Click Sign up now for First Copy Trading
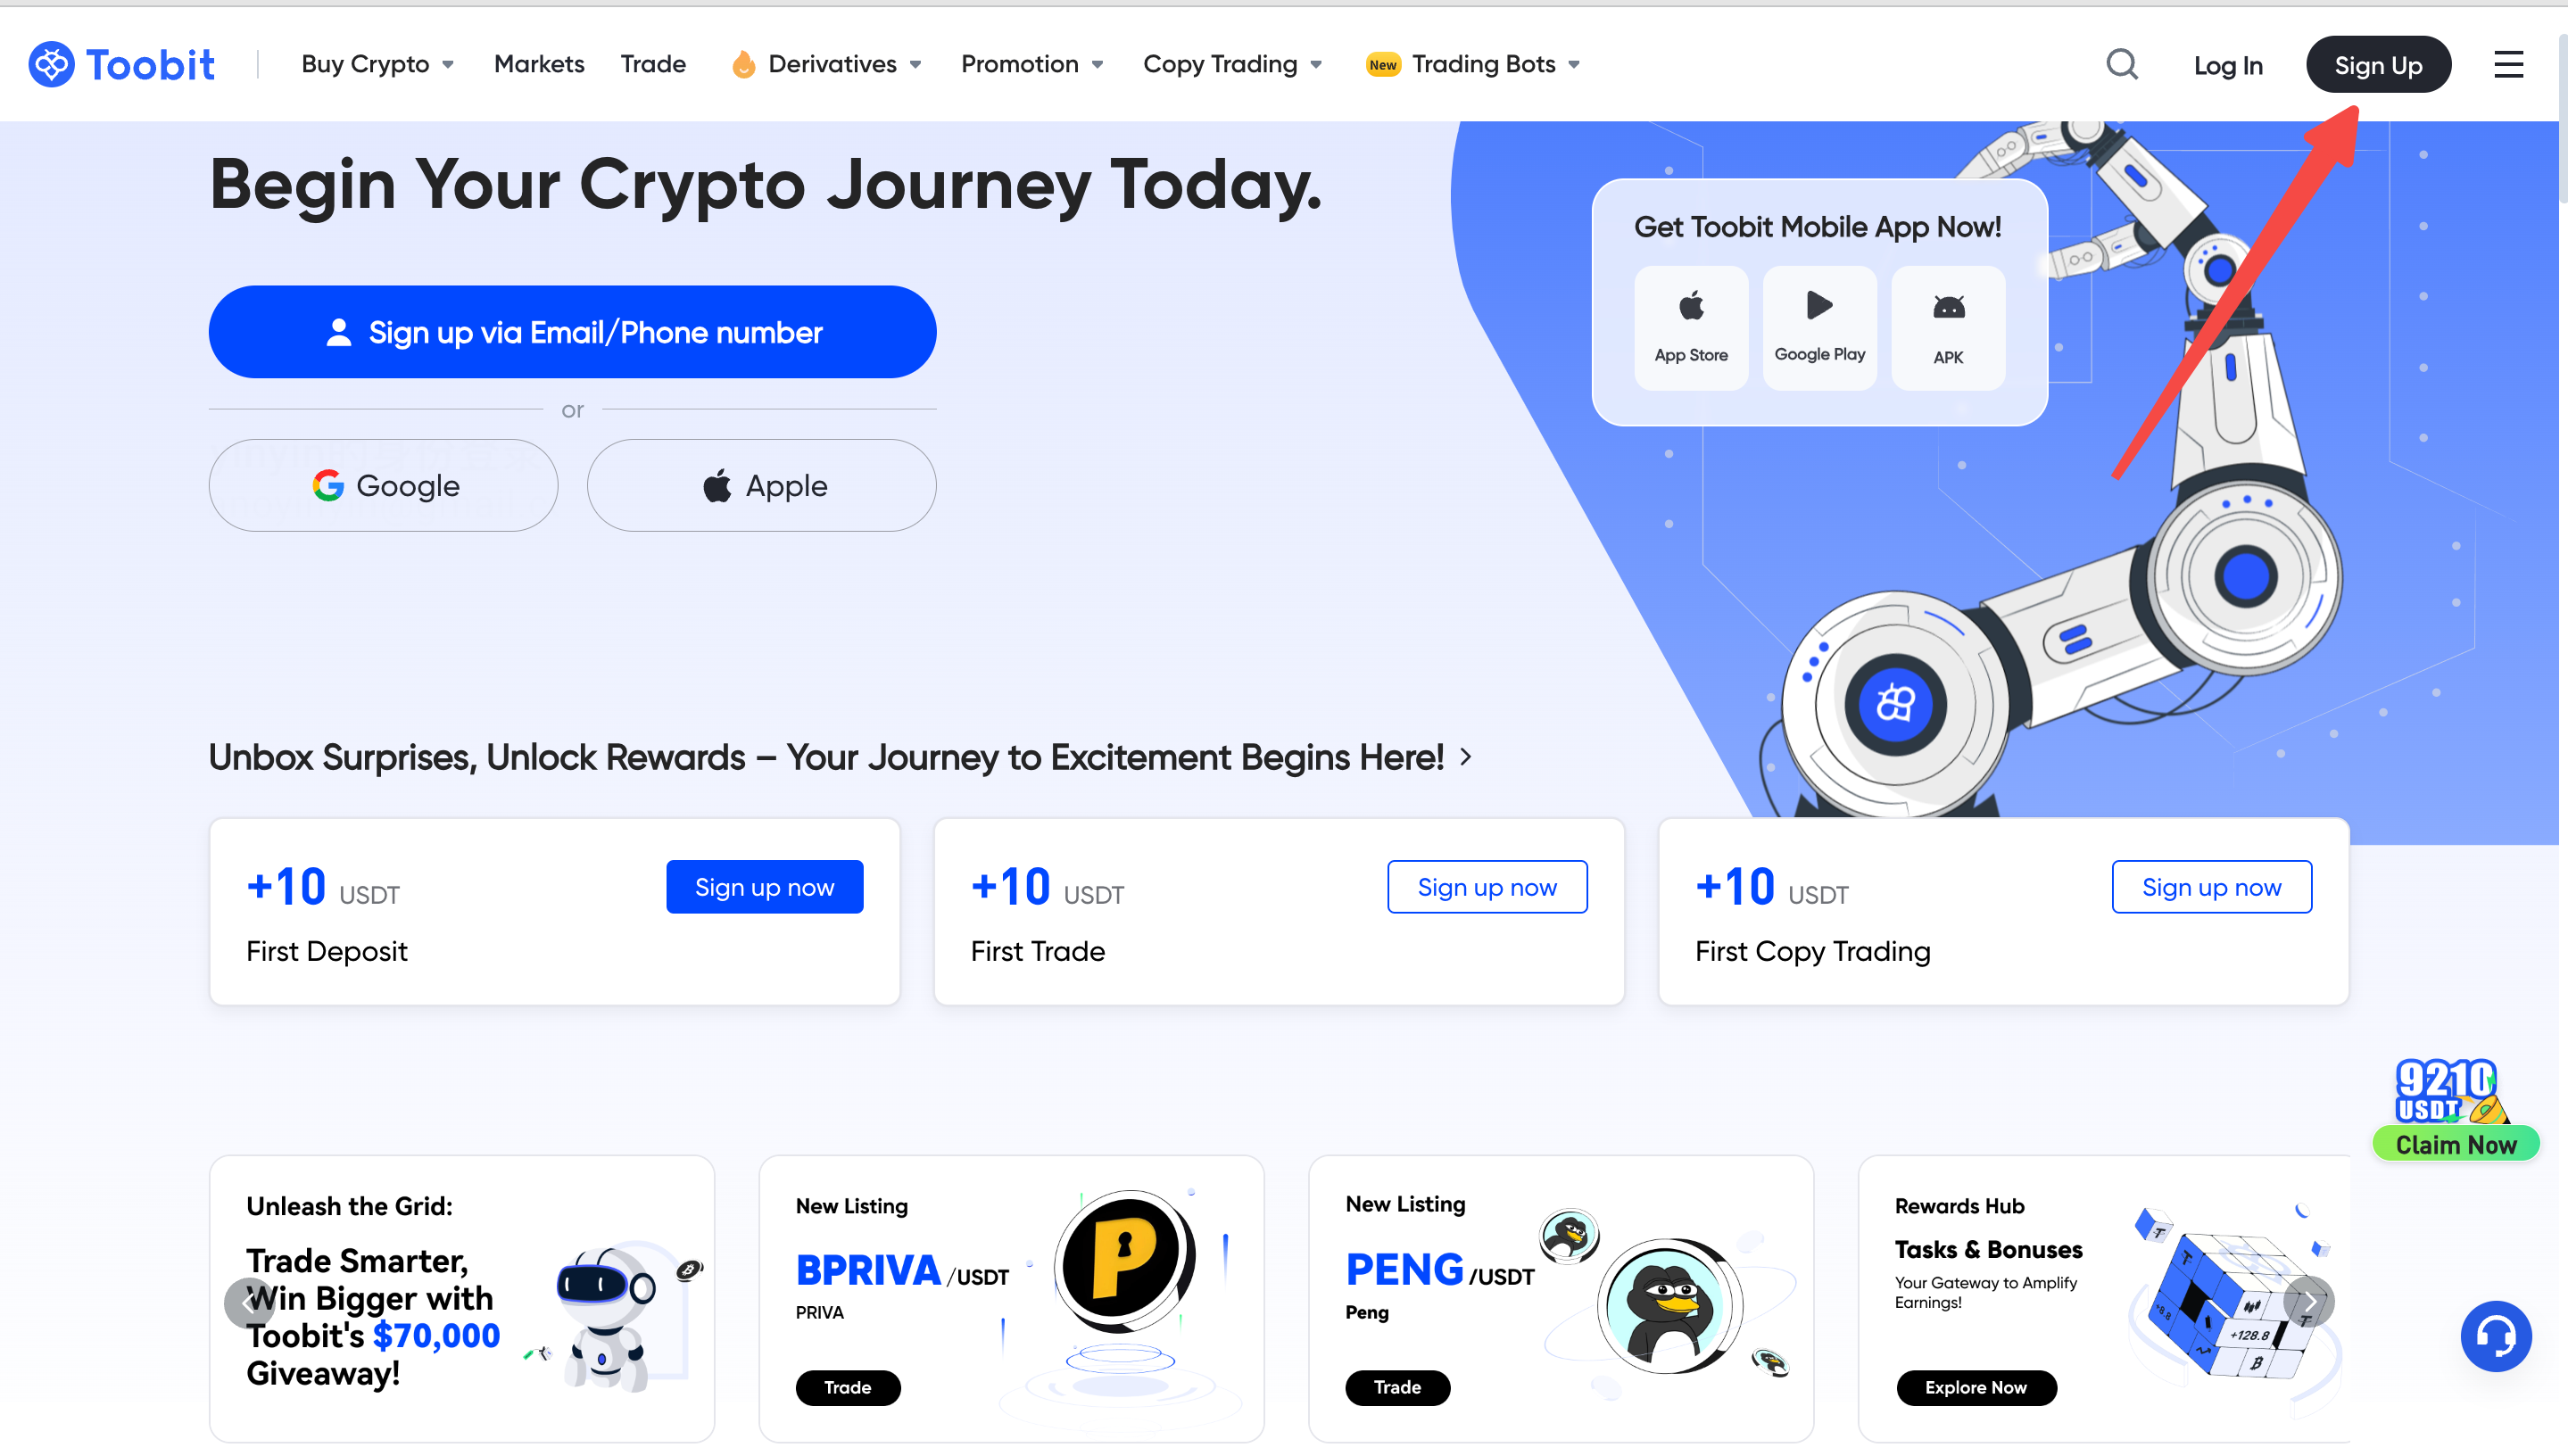The image size is (2568, 1456). tap(2212, 887)
